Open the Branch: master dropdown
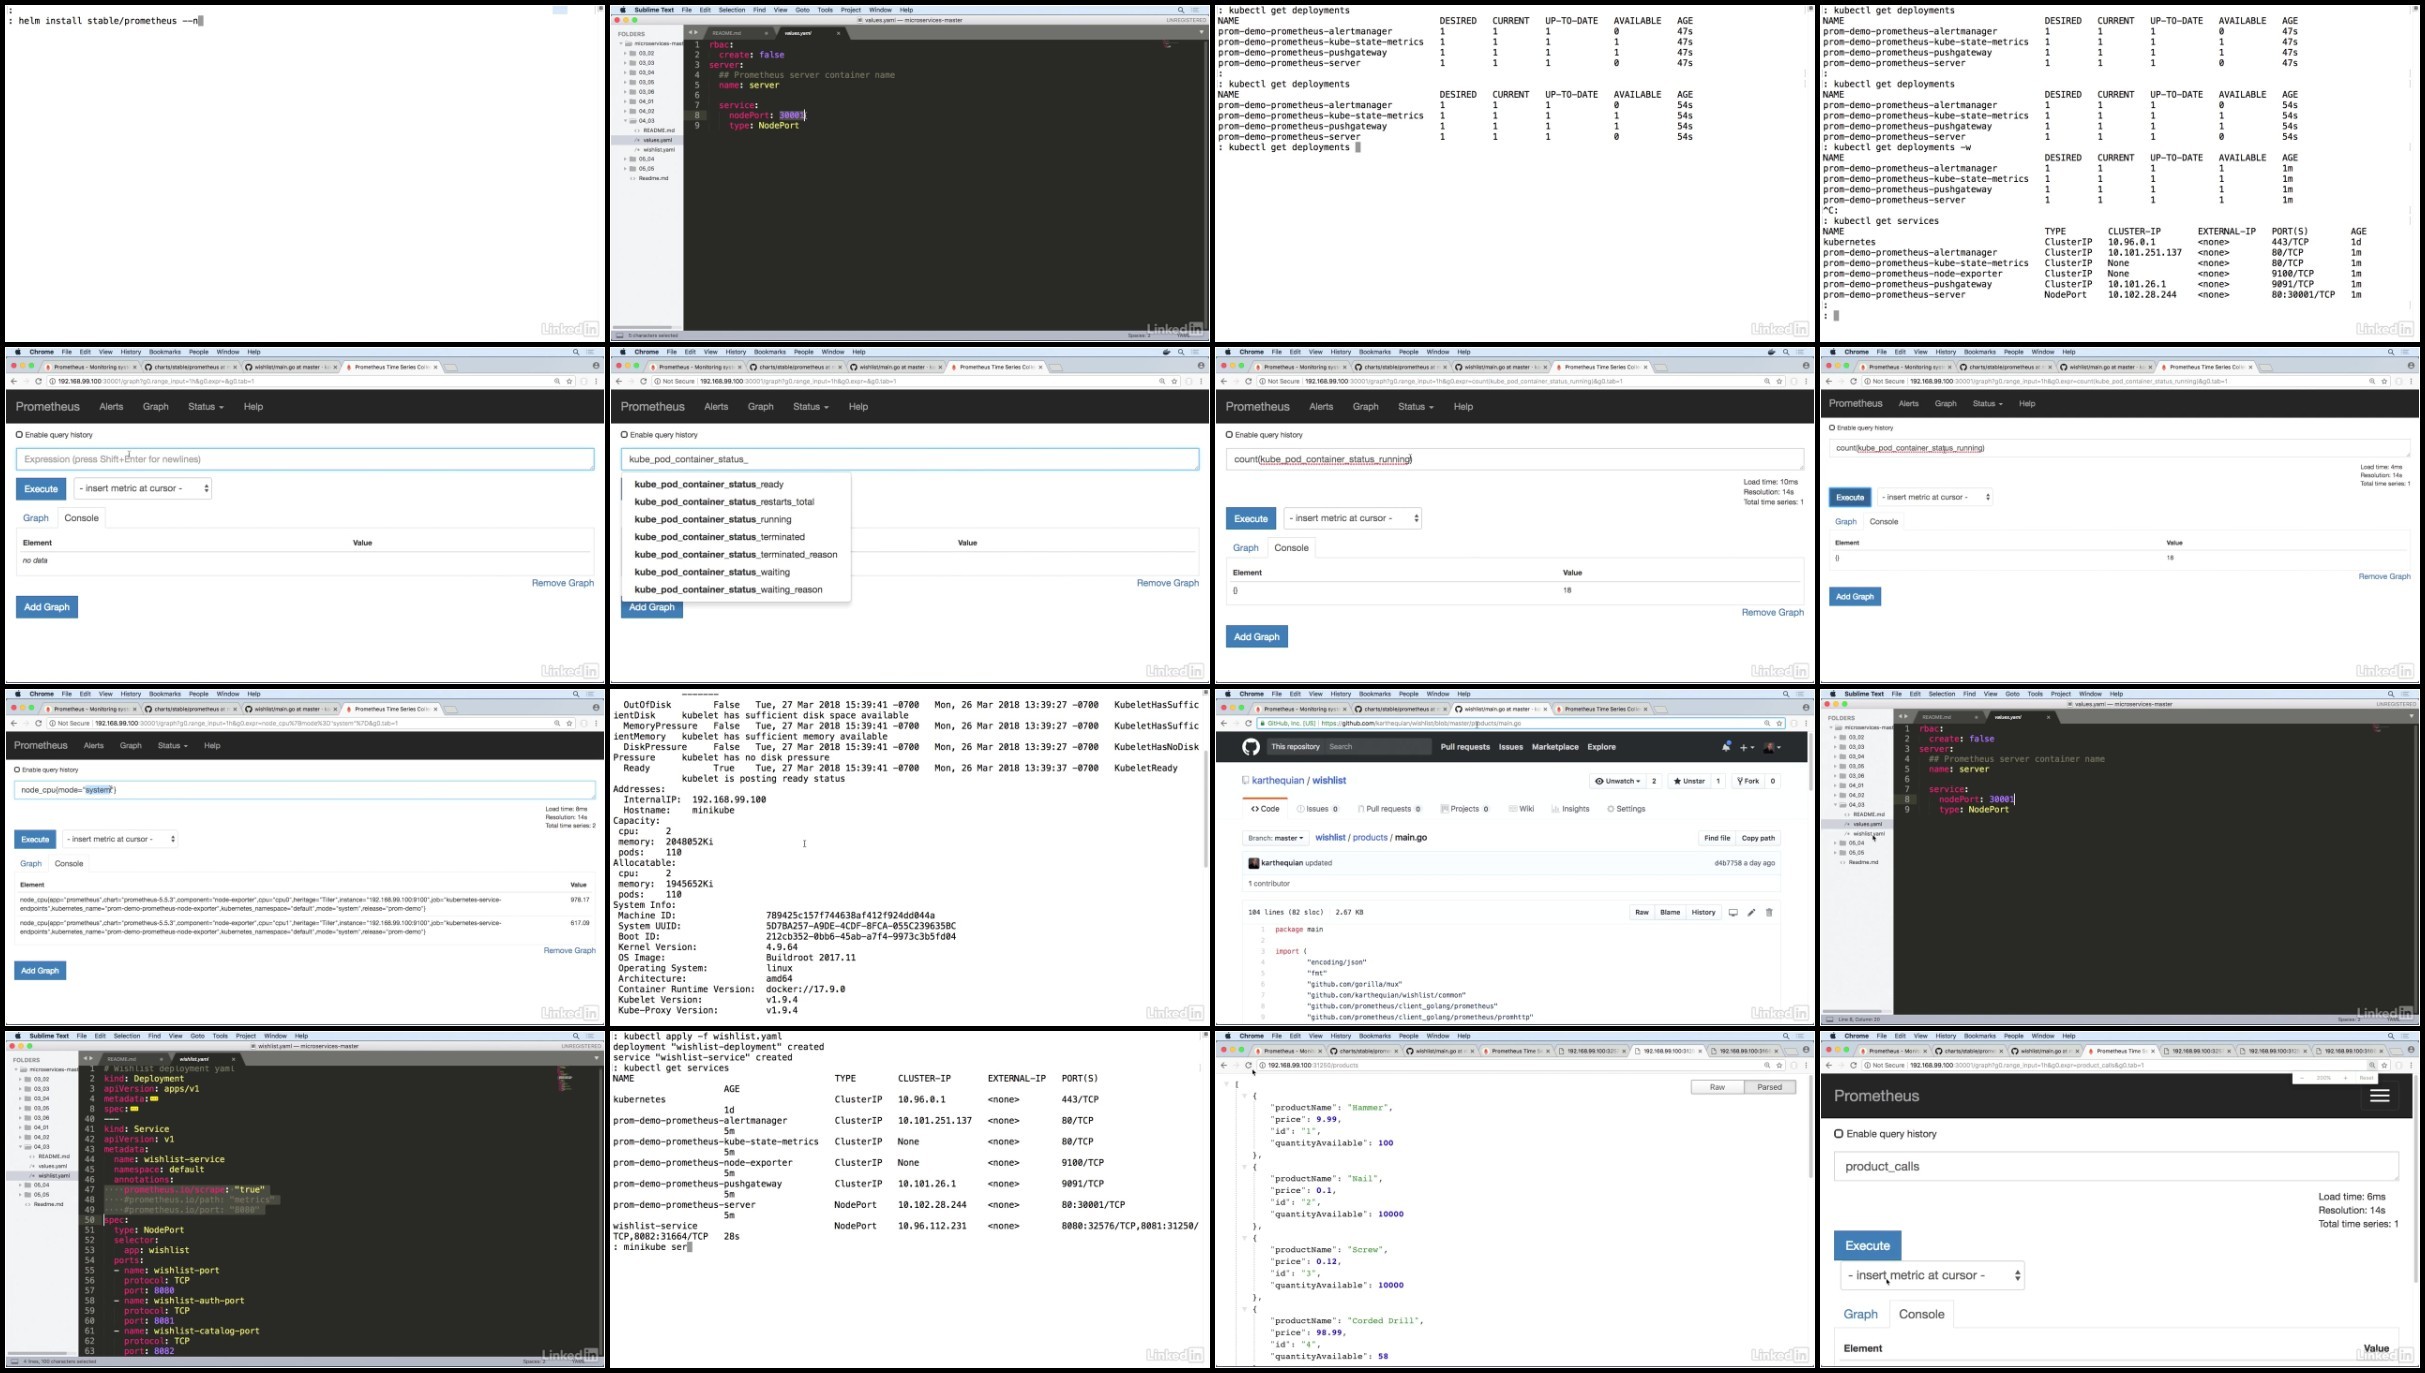 click(1276, 838)
